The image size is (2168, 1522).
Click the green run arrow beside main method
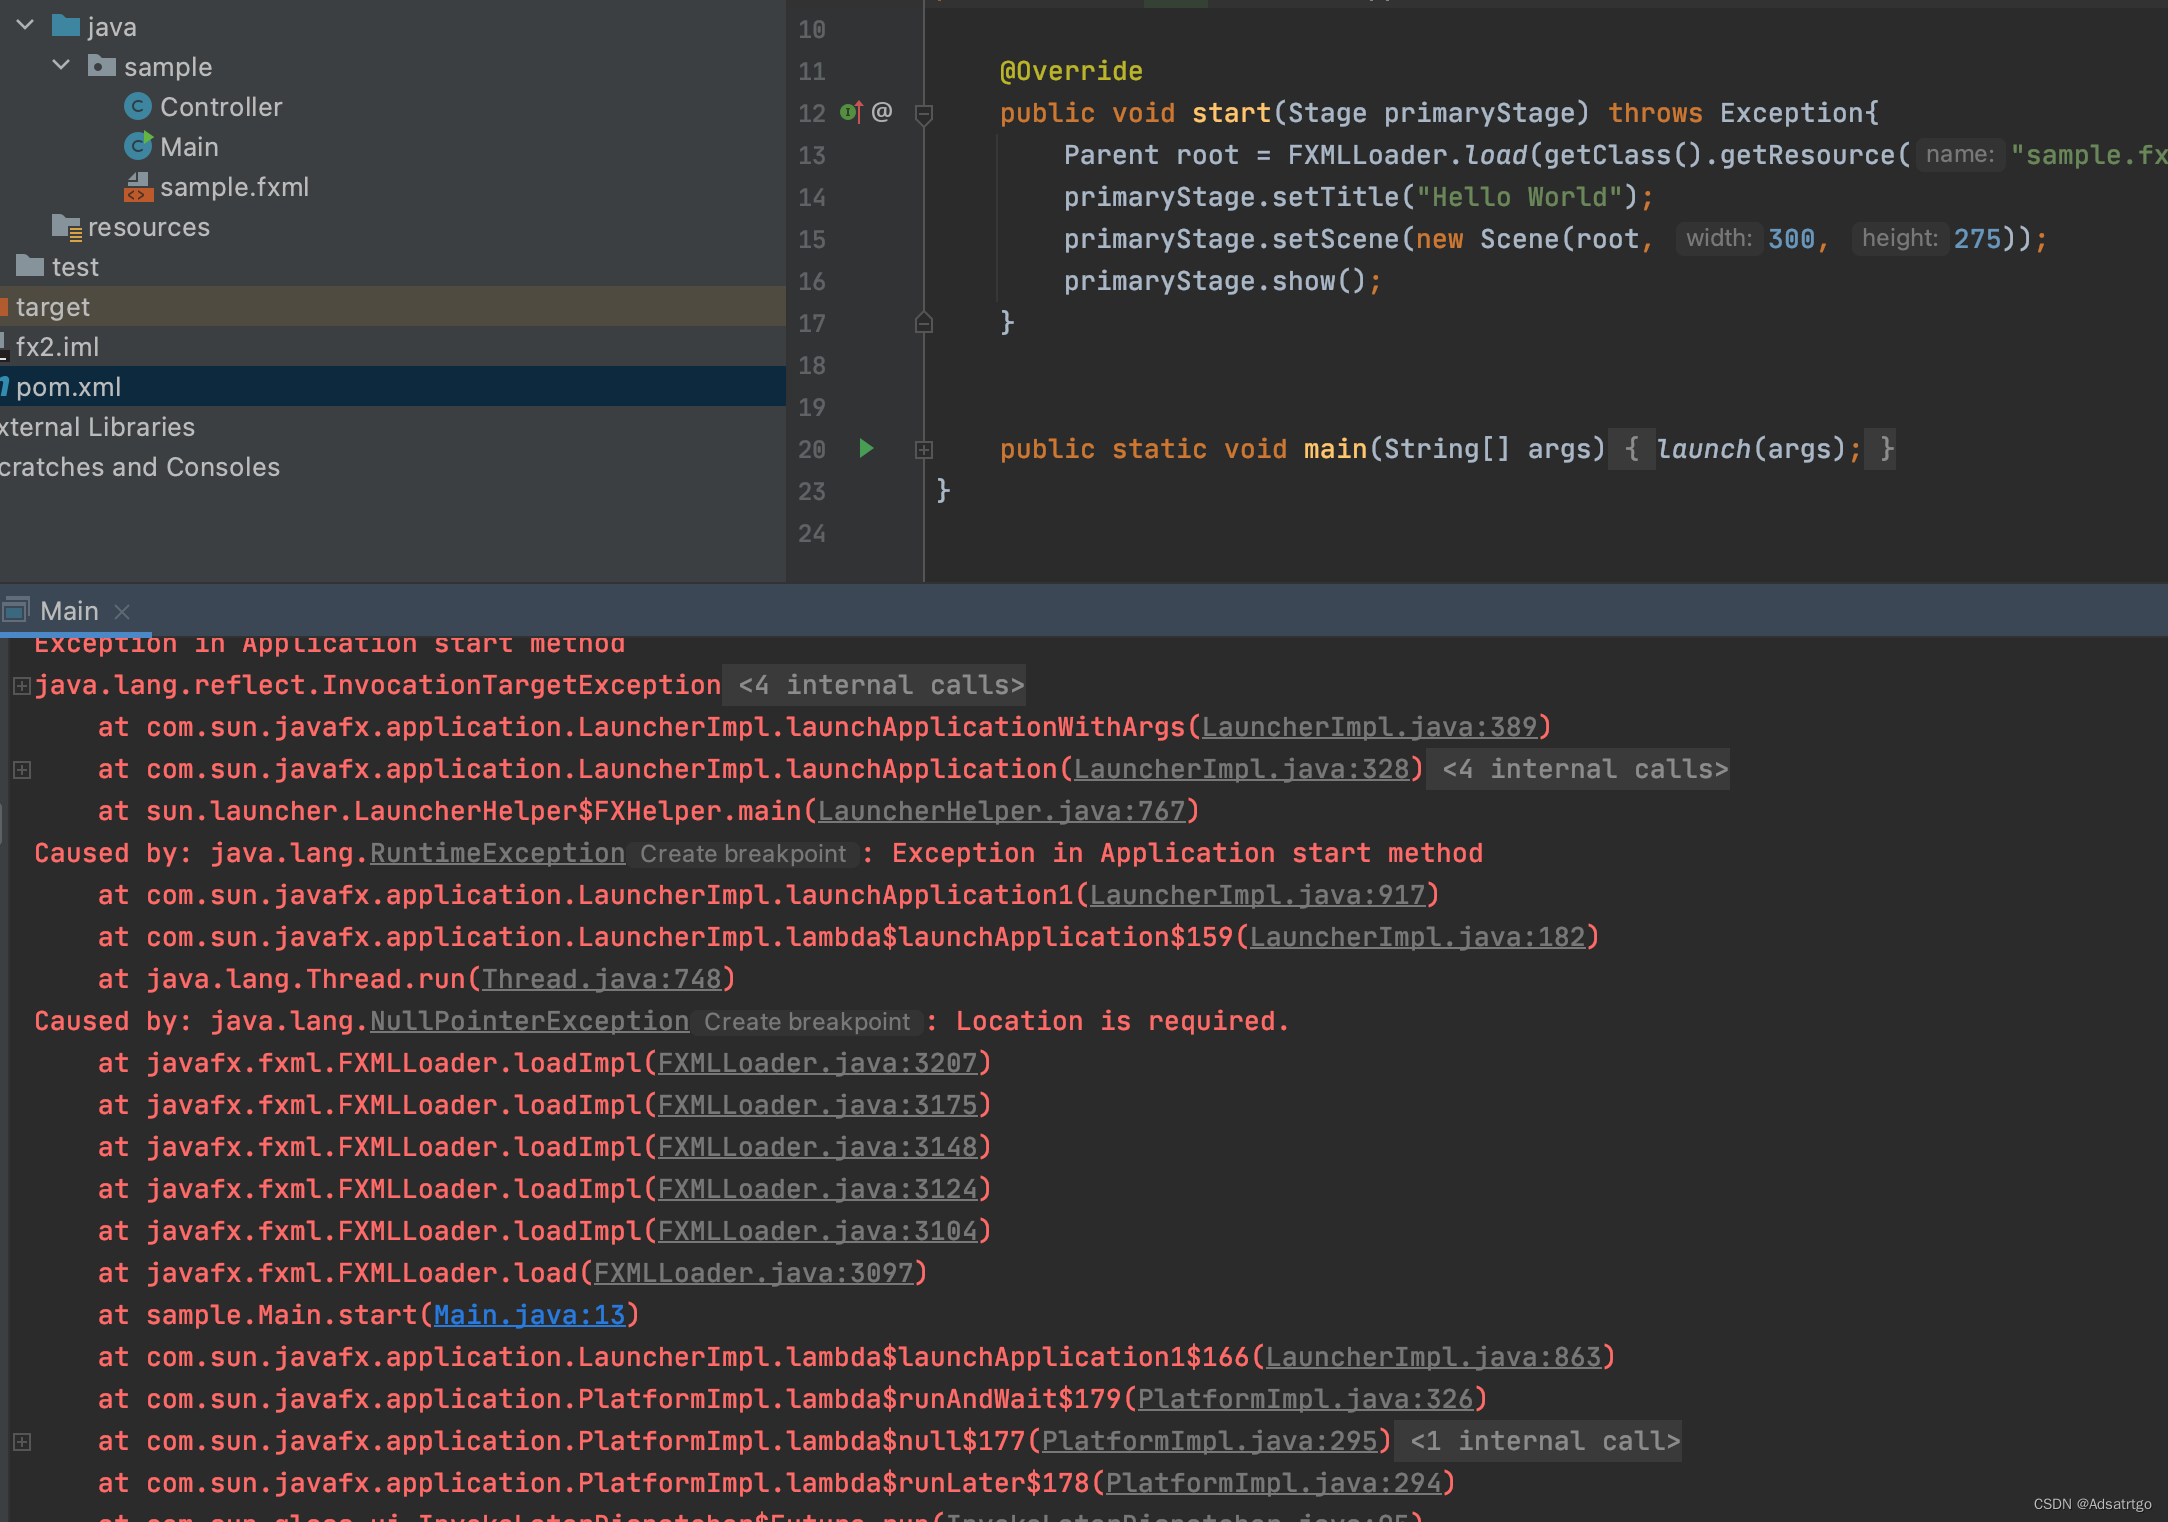866,448
